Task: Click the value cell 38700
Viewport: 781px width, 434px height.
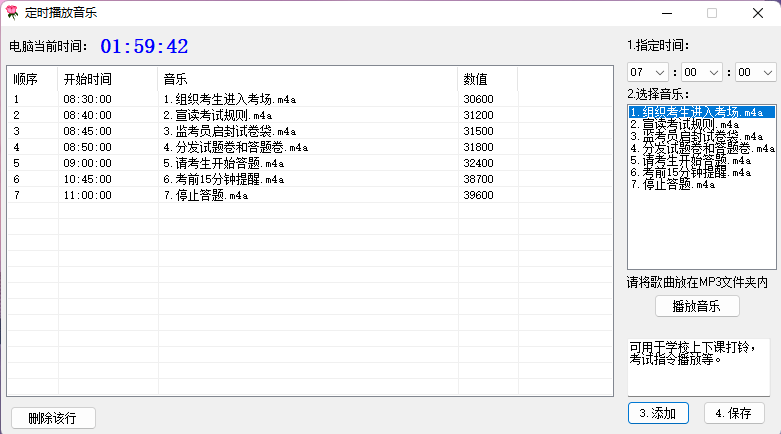Action: [x=478, y=179]
